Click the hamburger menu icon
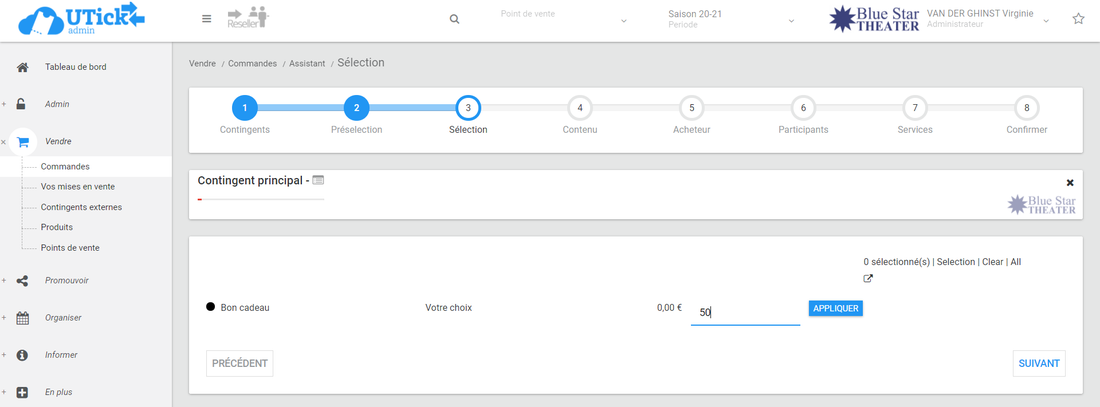Image resolution: width=1100 pixels, height=407 pixels. click(206, 19)
